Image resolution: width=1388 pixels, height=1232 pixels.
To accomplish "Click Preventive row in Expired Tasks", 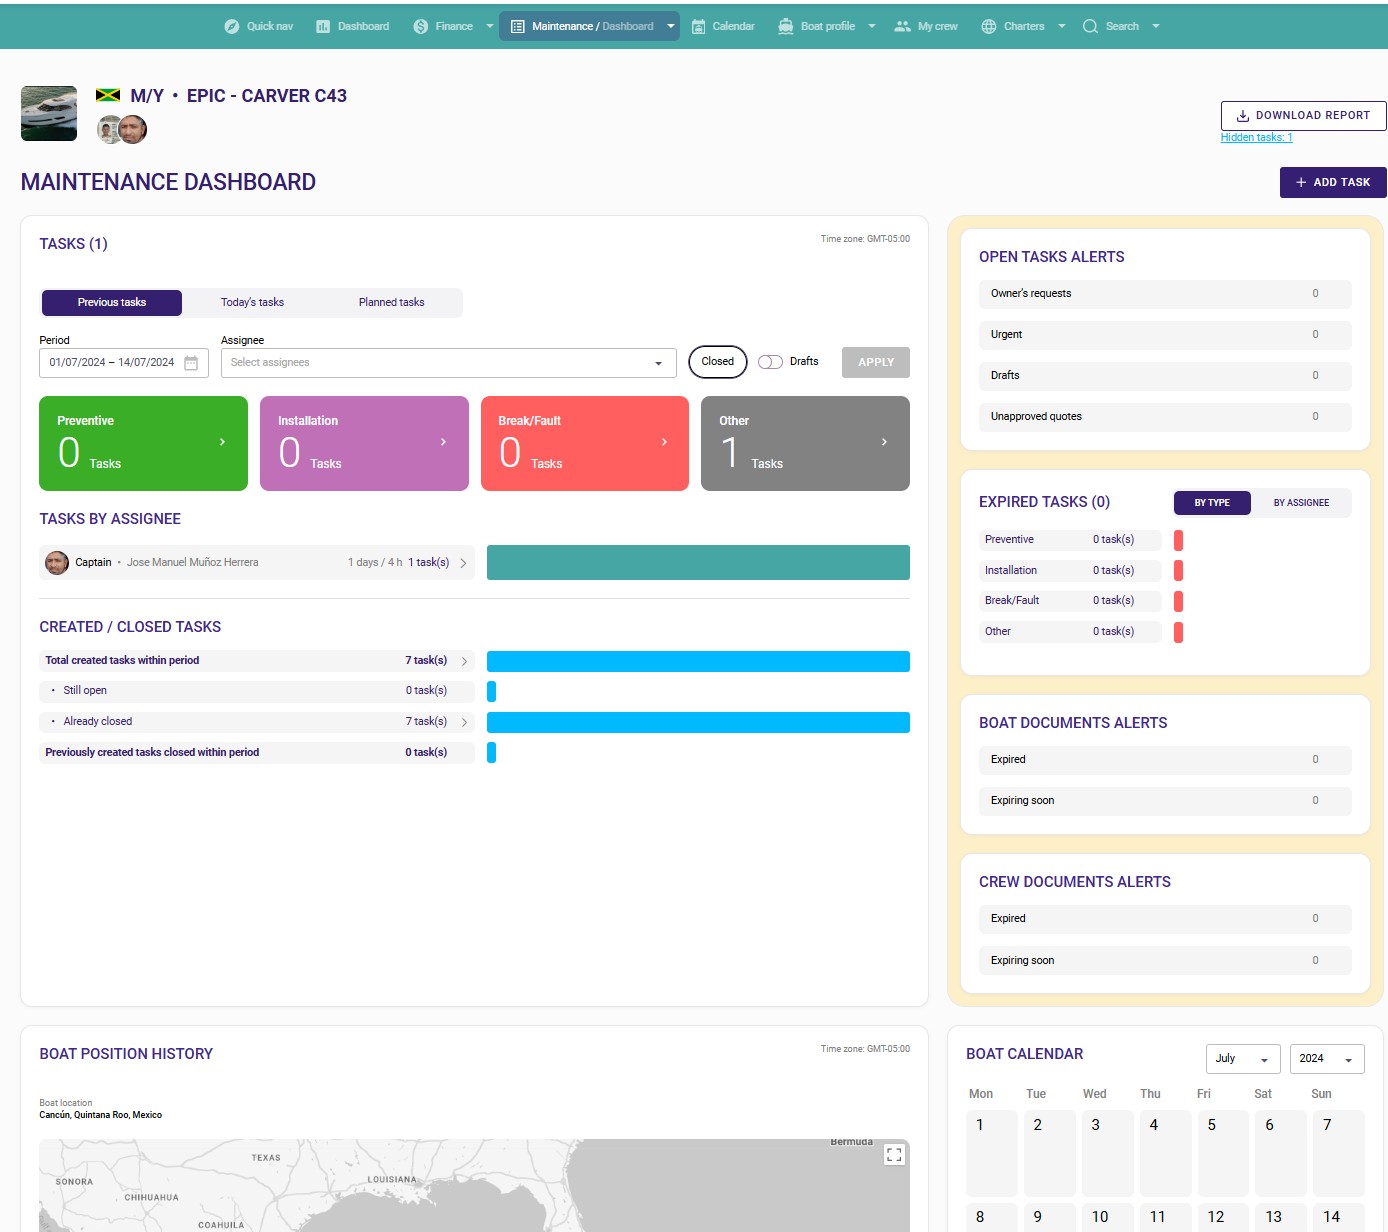I will coord(1070,540).
